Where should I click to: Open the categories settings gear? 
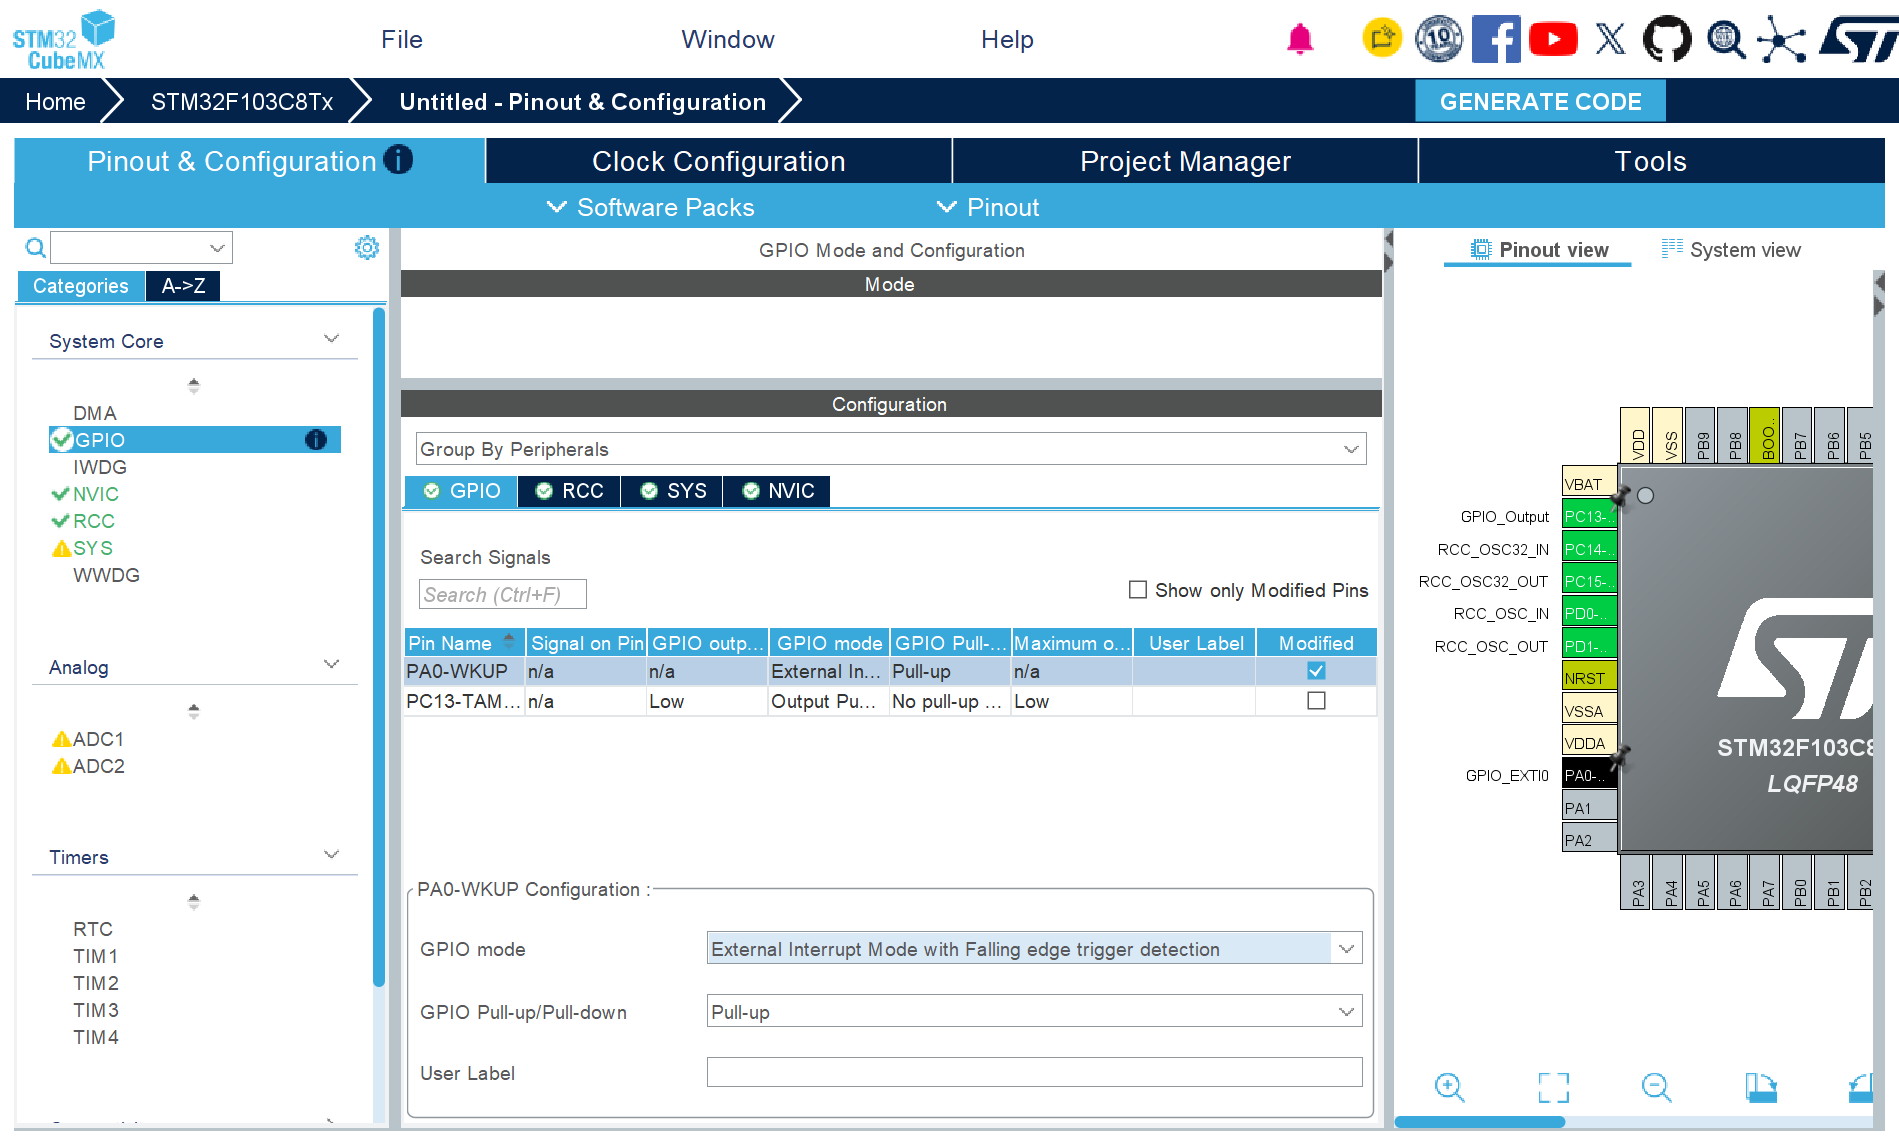coord(367,247)
